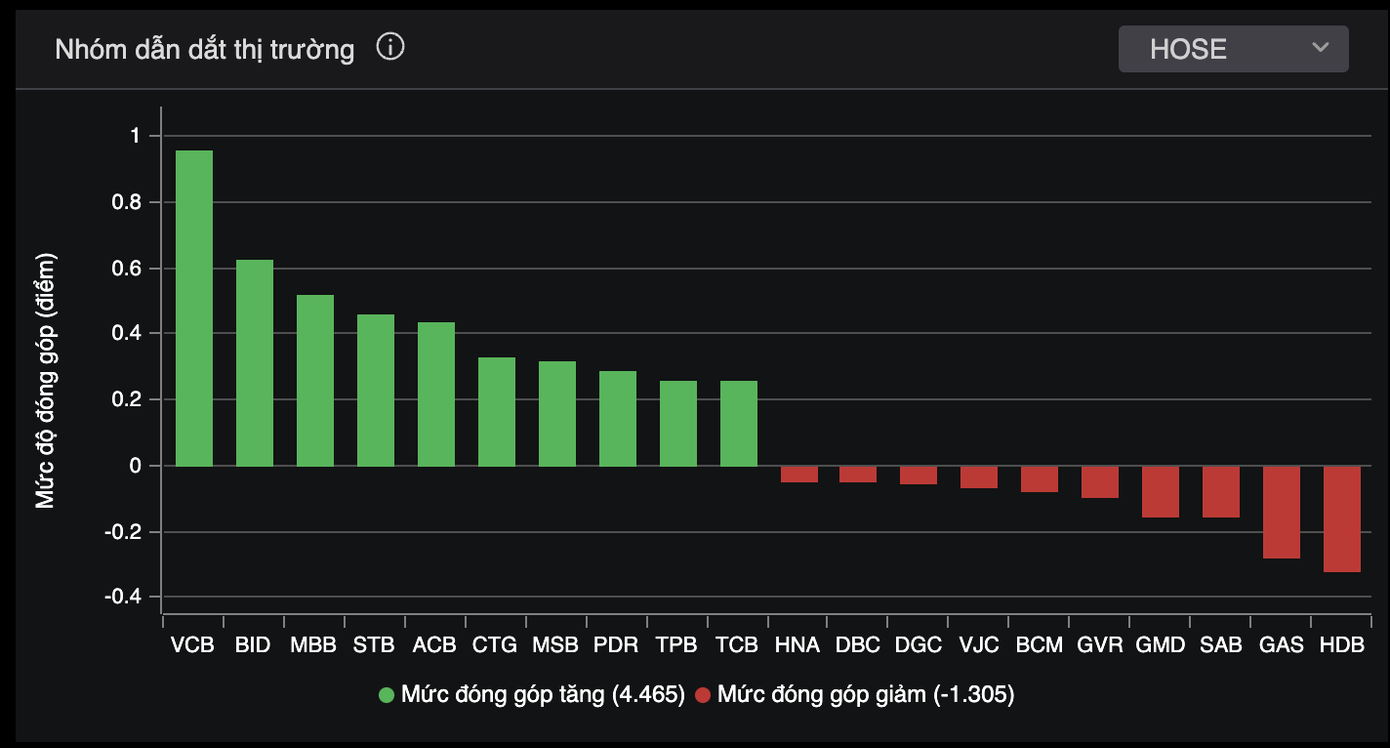Click the red SAB bar
The image size is (1390, 748).
[1220, 492]
